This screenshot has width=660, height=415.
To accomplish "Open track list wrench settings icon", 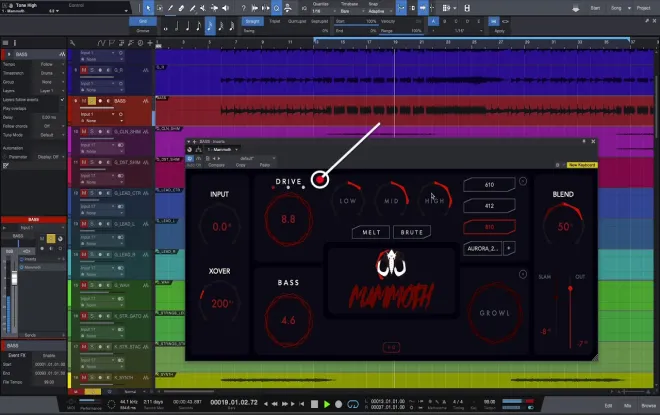I will [72, 43].
